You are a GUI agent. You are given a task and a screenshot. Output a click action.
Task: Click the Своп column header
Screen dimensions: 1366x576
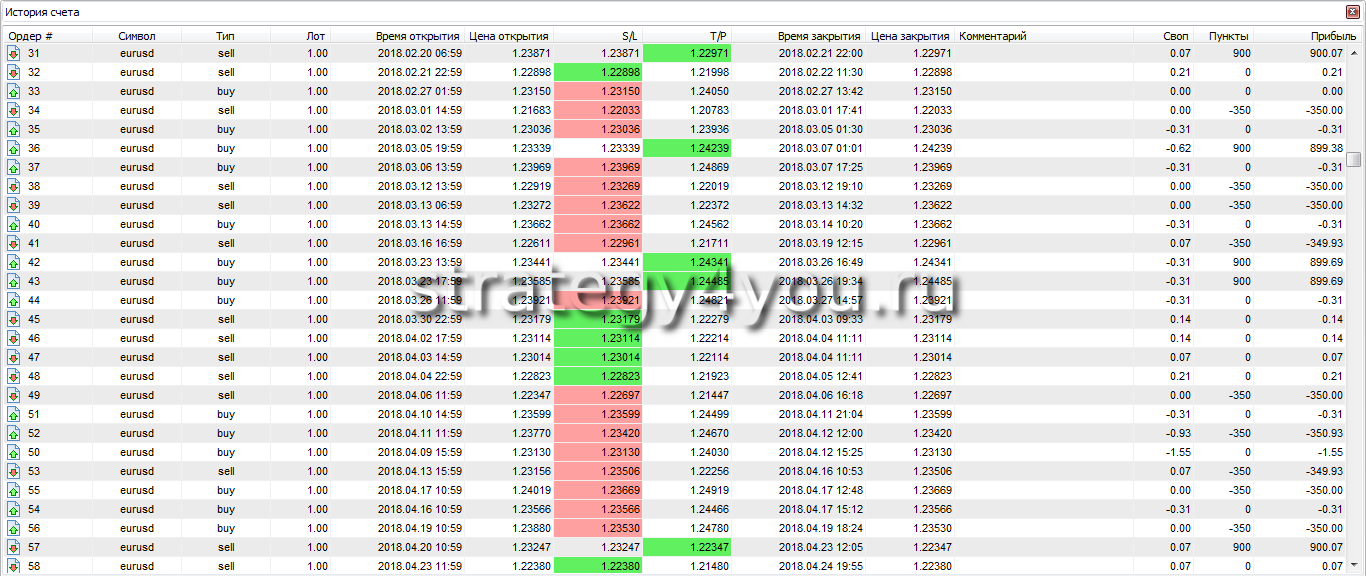coord(1176,36)
